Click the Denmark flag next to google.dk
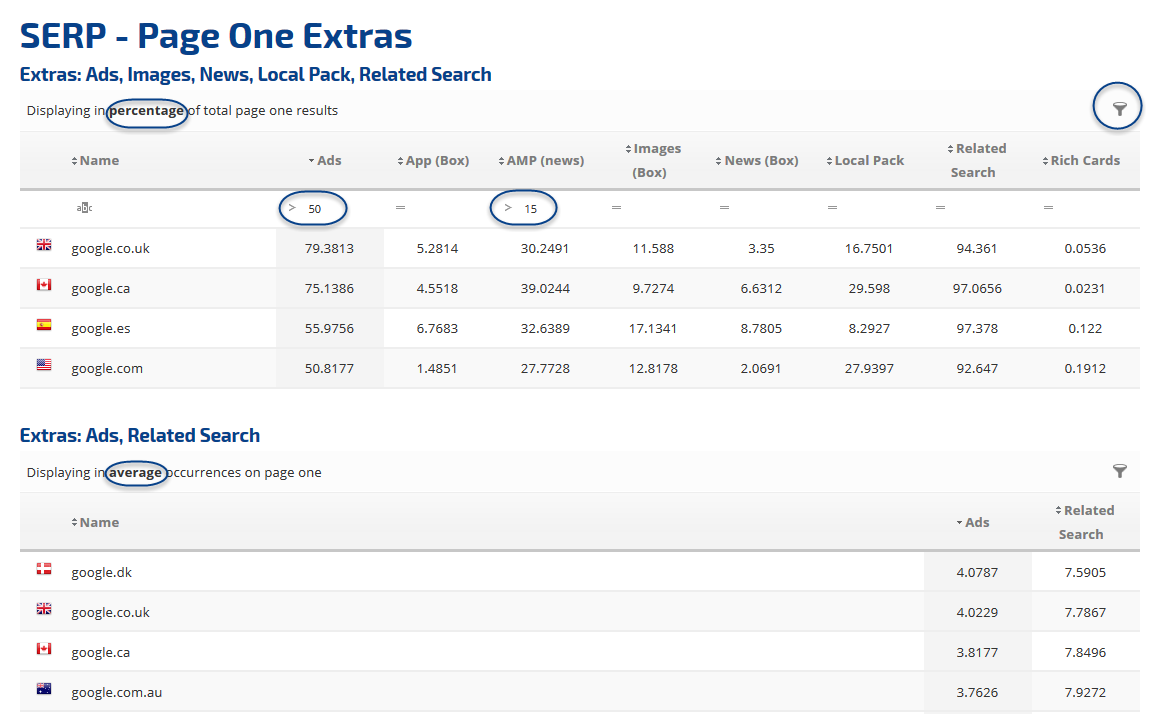1150x714 pixels. [44, 570]
